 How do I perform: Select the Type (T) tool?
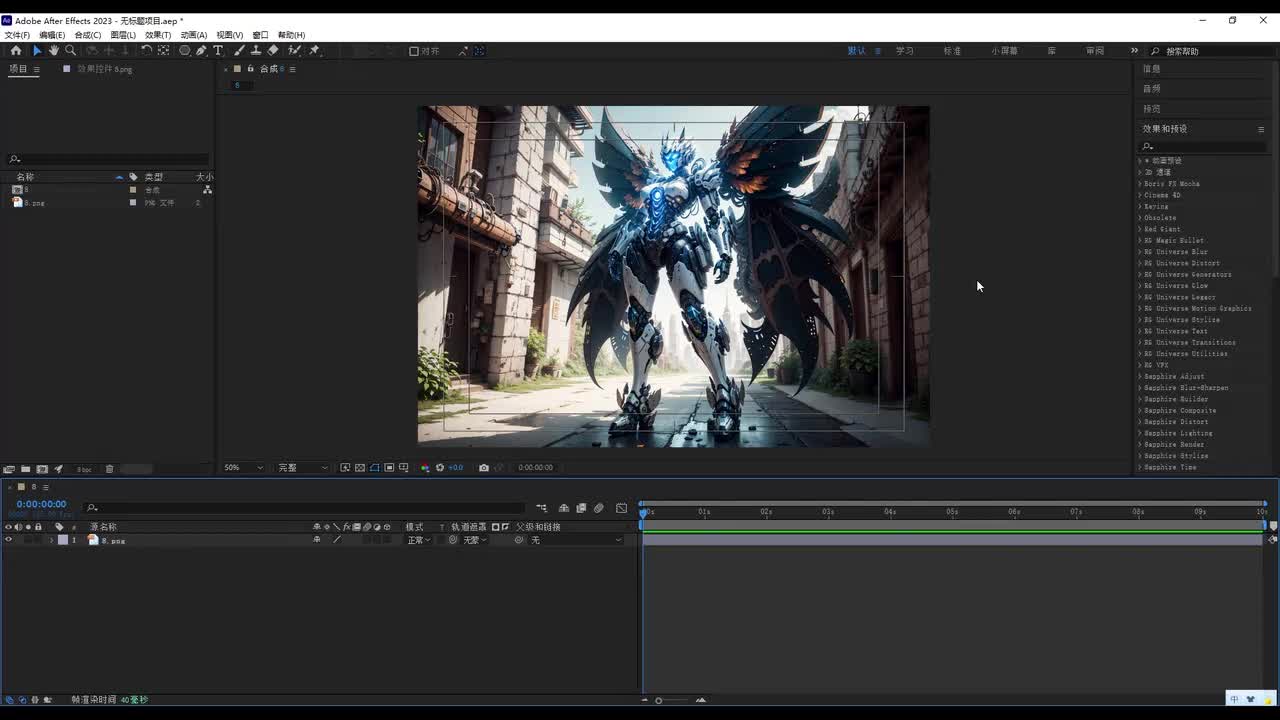[218, 50]
